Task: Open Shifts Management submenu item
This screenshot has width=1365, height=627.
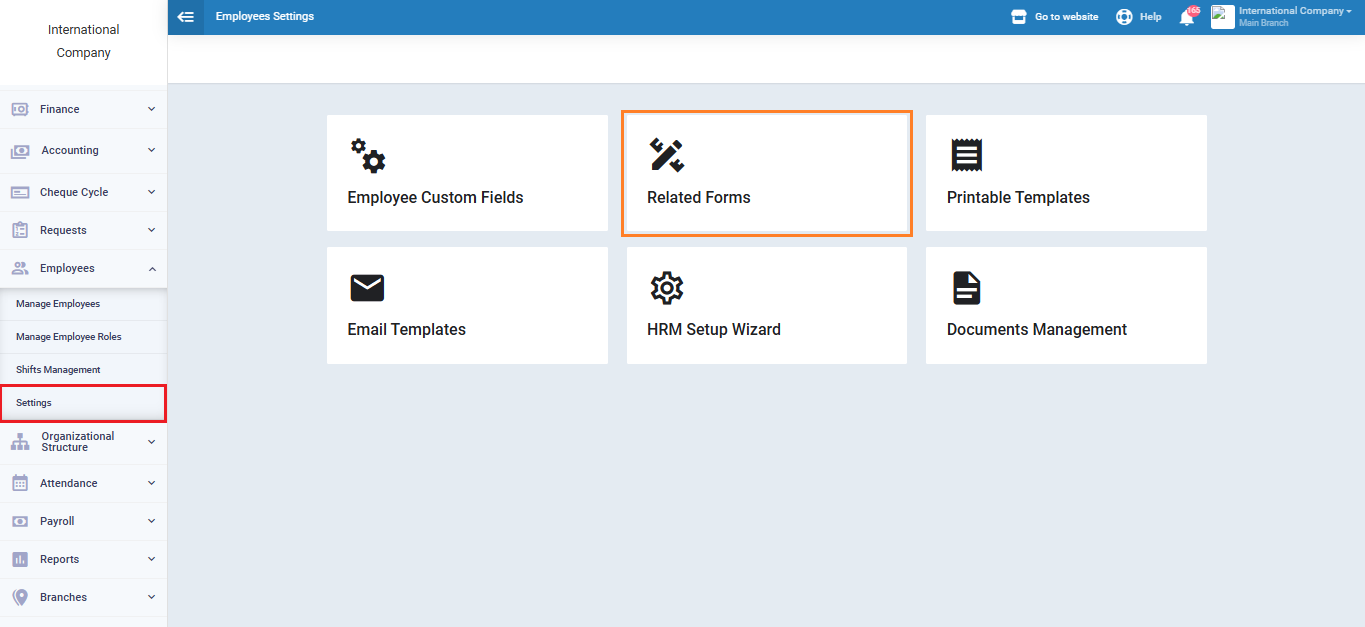Action: coord(58,370)
